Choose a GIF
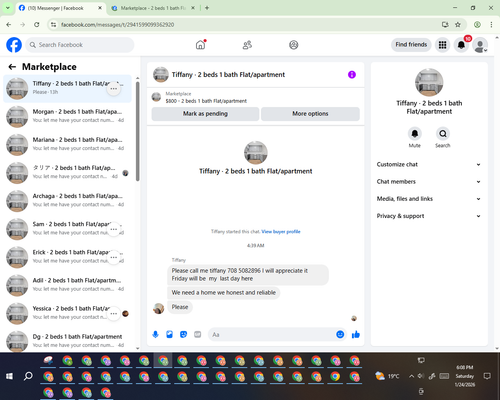Image resolution: width=500 pixels, height=400 pixels. pos(198,334)
